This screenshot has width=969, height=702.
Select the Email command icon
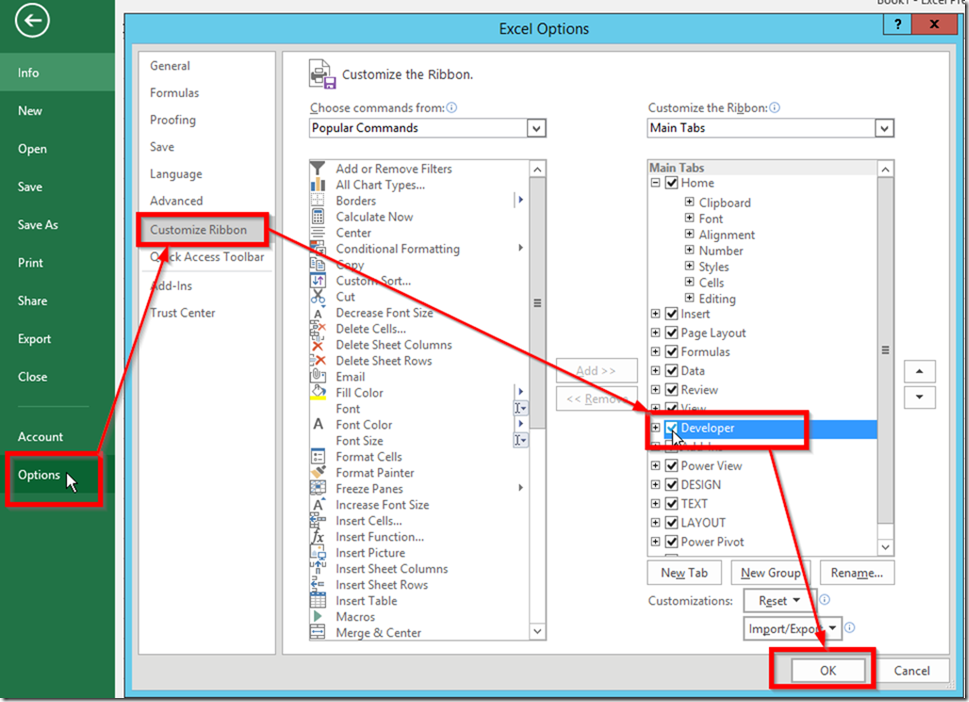(x=318, y=376)
